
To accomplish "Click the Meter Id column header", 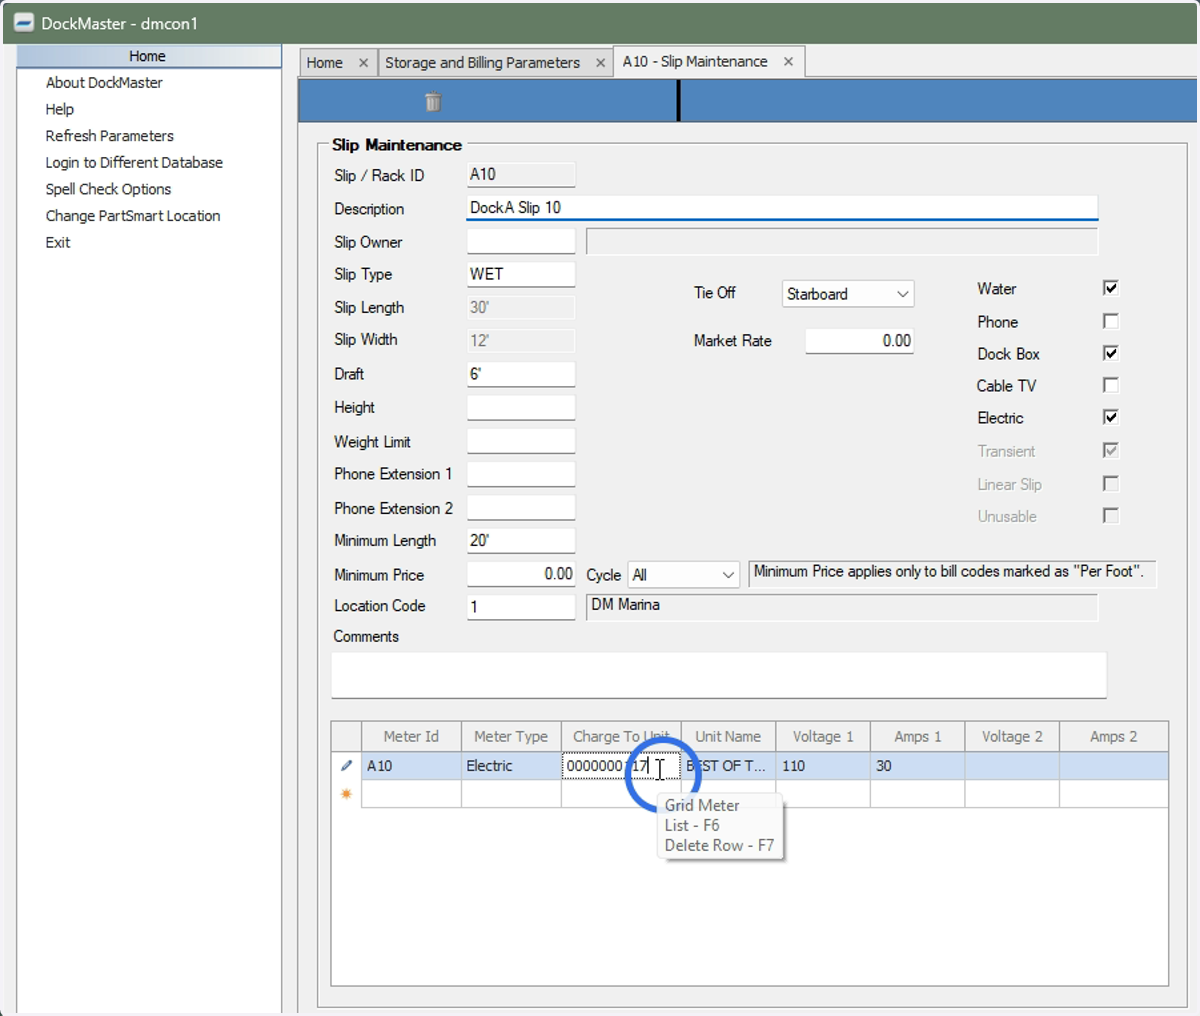I will coord(411,736).
